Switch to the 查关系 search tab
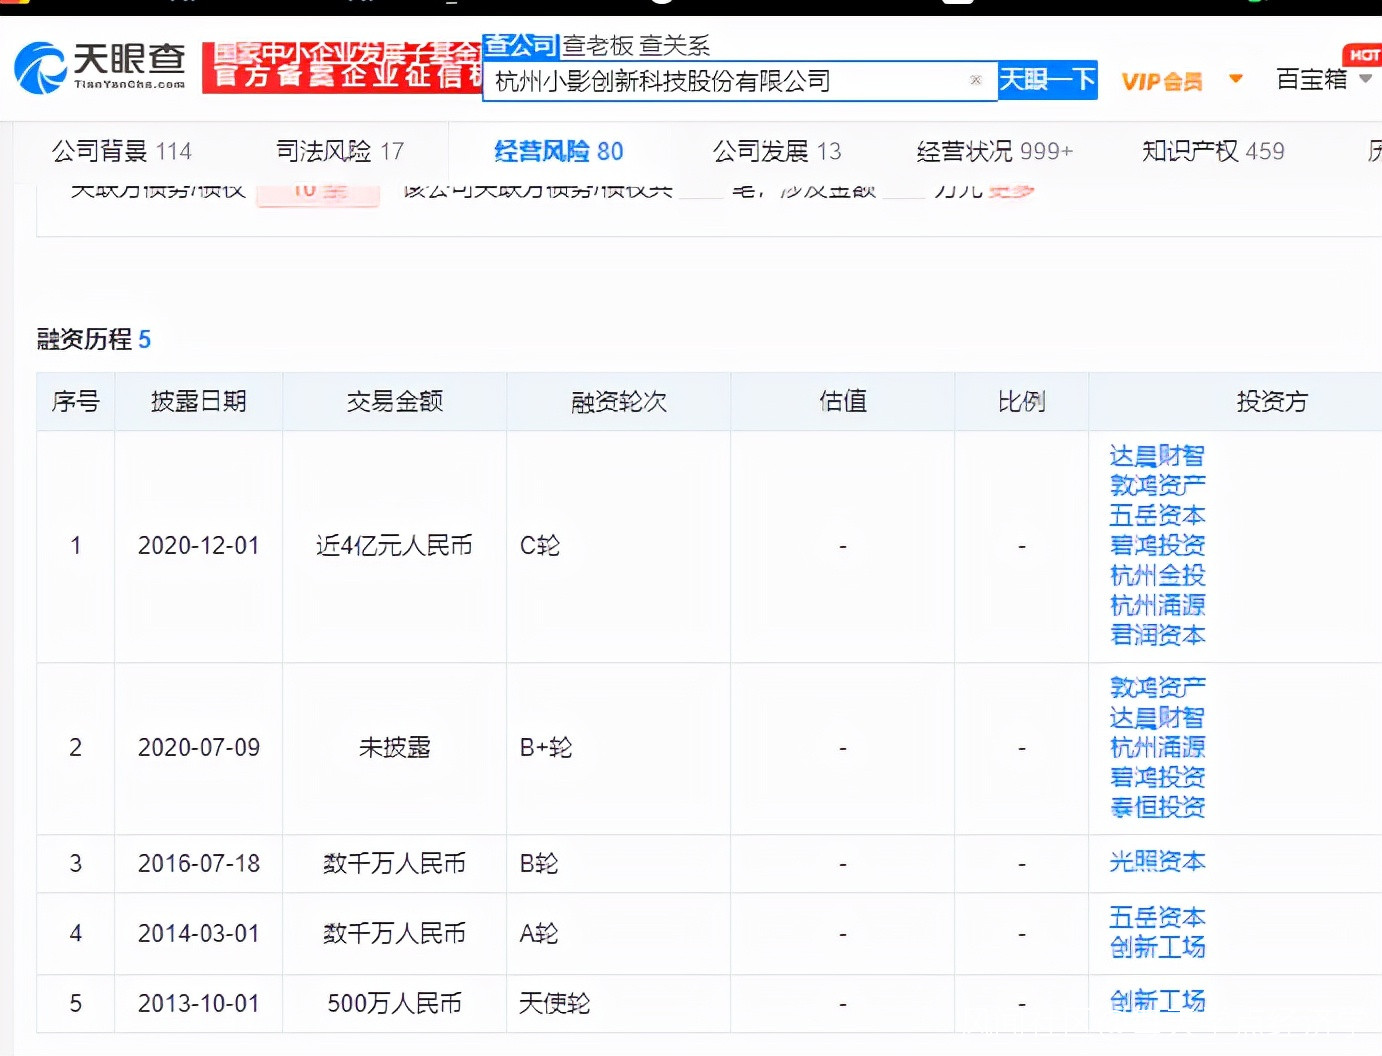Screen dimensions: 1382x1056 pos(674,45)
